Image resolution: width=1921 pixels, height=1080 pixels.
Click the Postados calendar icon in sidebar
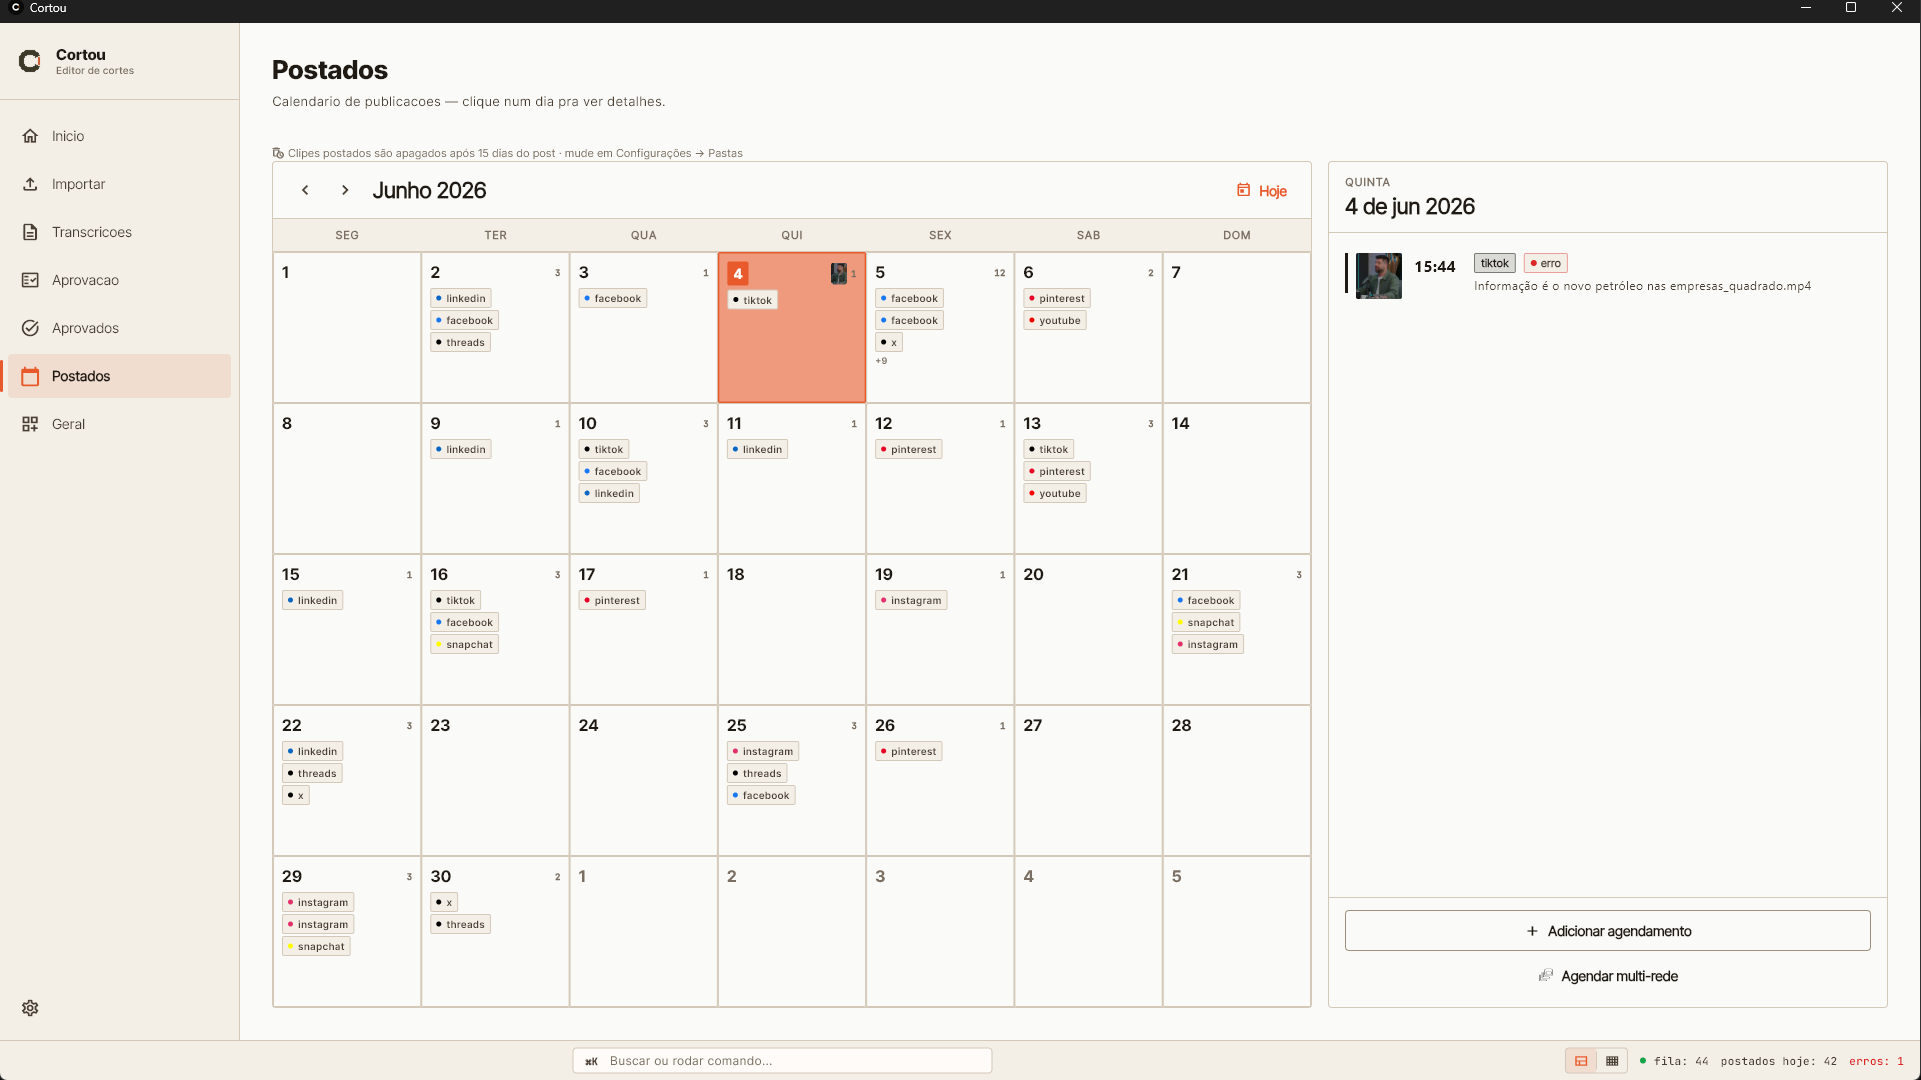click(x=30, y=376)
